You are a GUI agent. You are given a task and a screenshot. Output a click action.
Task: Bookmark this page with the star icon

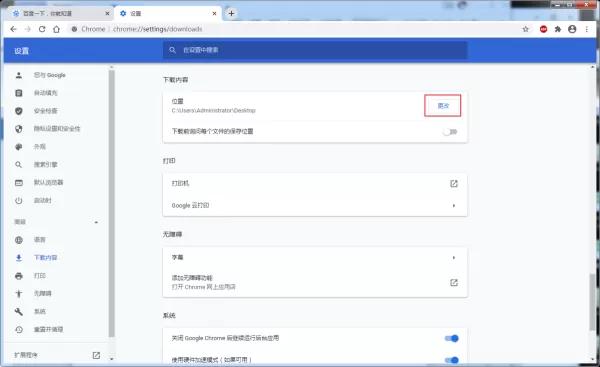[526, 29]
